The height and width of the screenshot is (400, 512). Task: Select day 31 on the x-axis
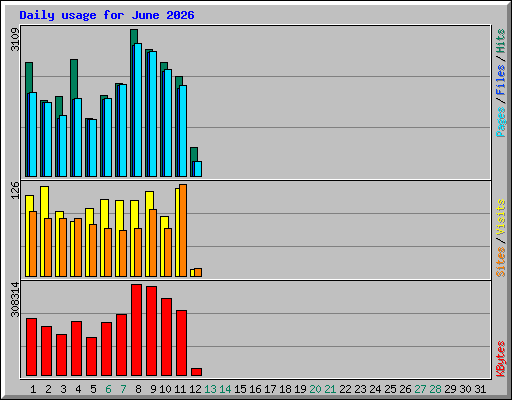[480, 389]
